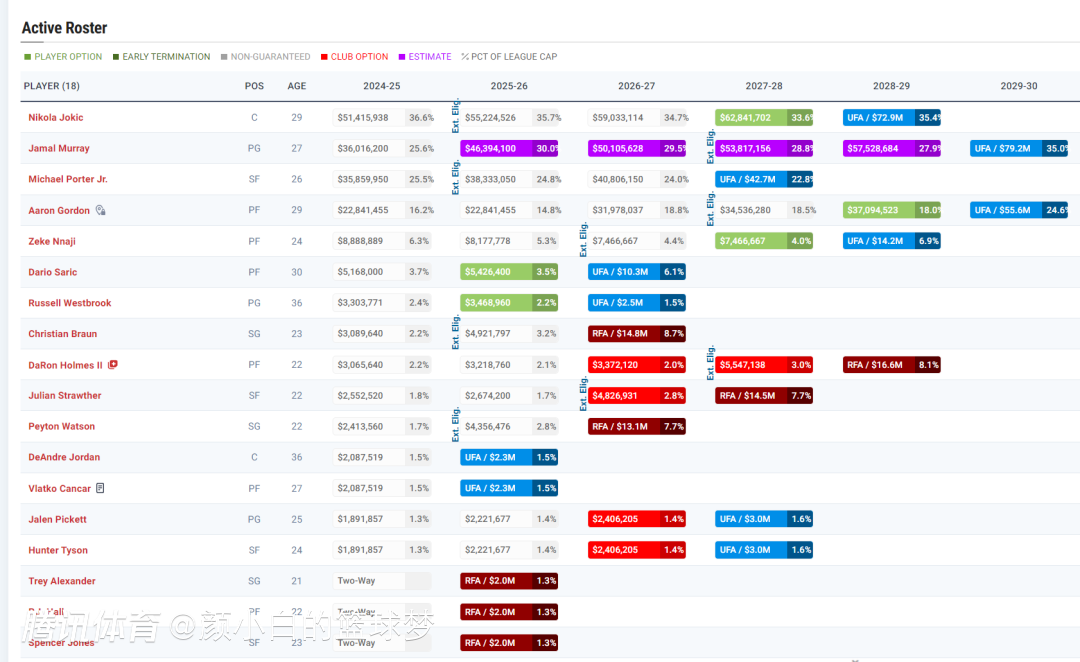Click Christian Braun's RFA / $14.8M badge
This screenshot has height=662, width=1080.
624,334
